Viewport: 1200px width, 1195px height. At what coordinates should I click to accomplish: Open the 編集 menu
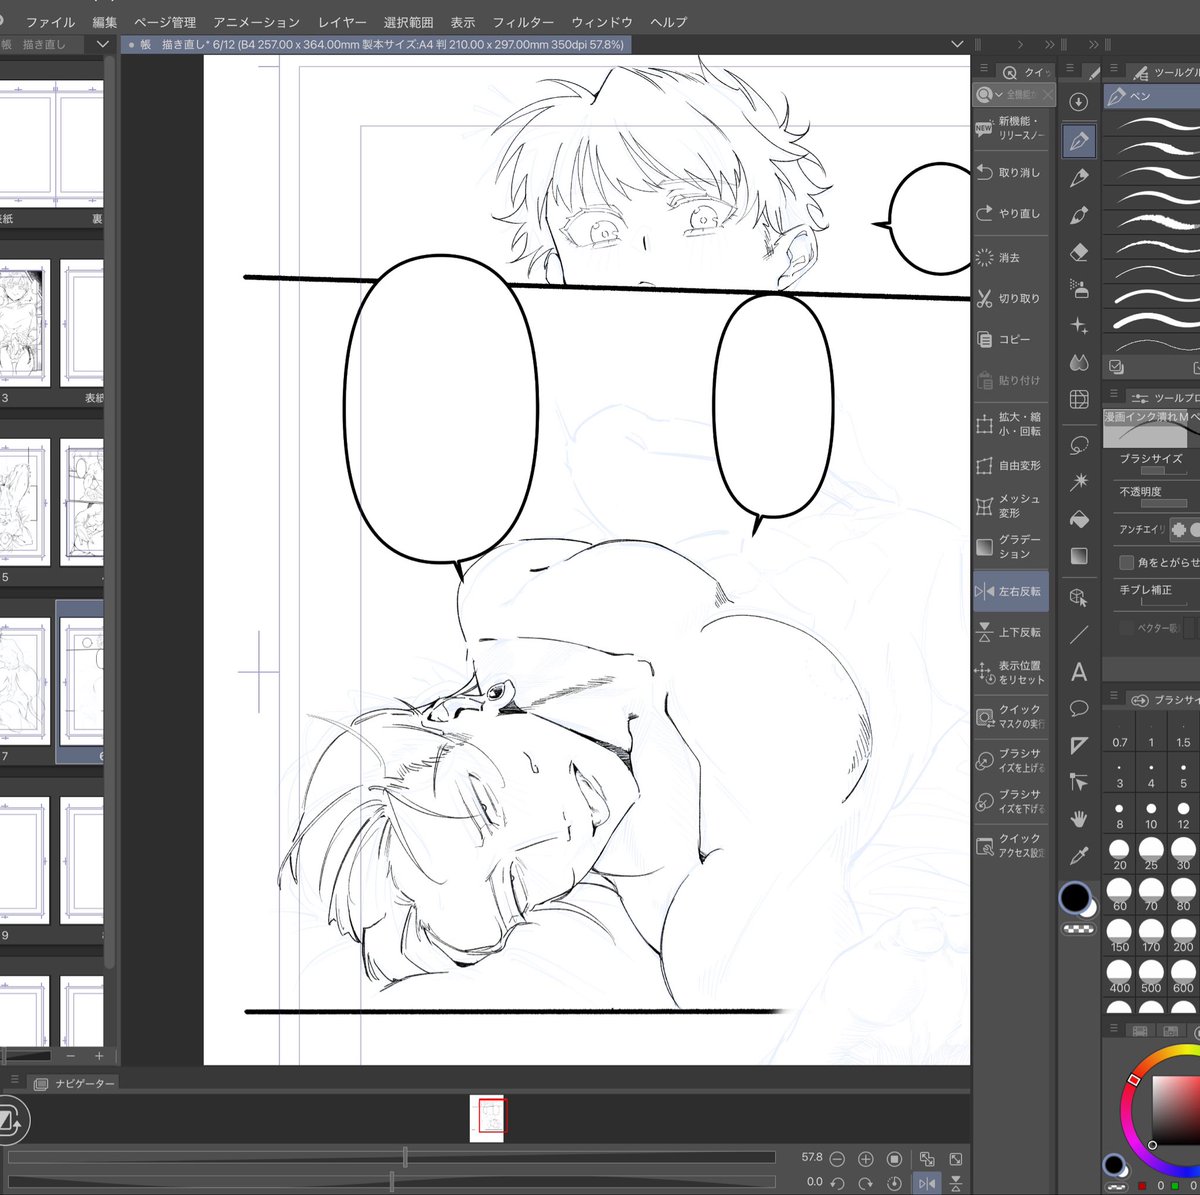tap(105, 22)
